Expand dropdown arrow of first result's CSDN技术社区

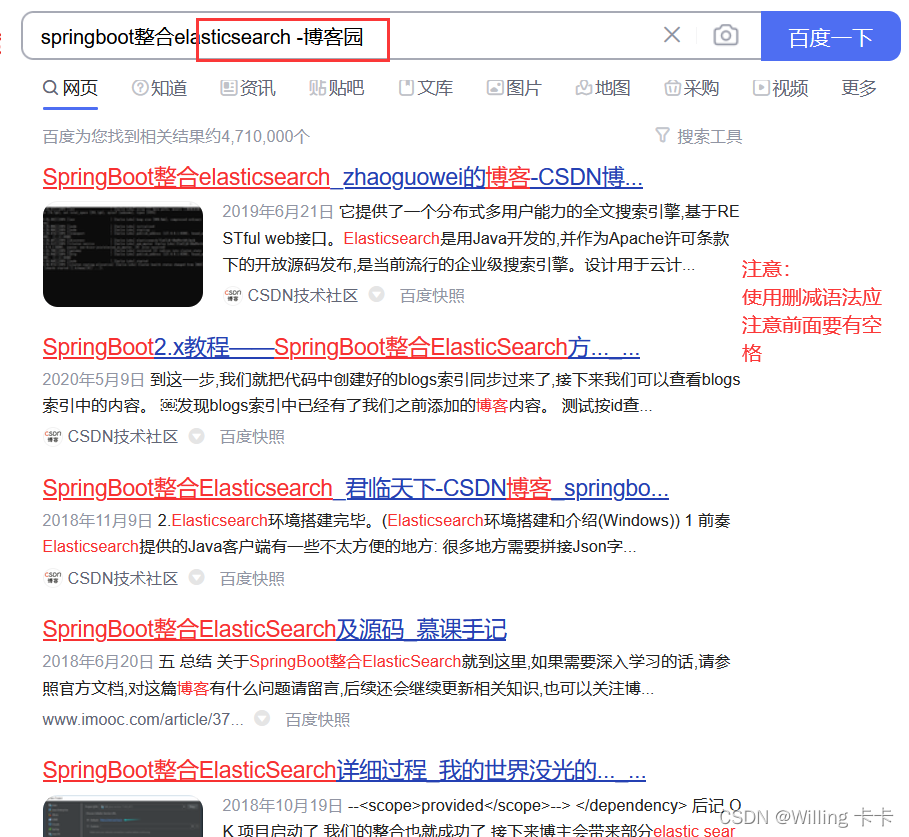coord(377,294)
